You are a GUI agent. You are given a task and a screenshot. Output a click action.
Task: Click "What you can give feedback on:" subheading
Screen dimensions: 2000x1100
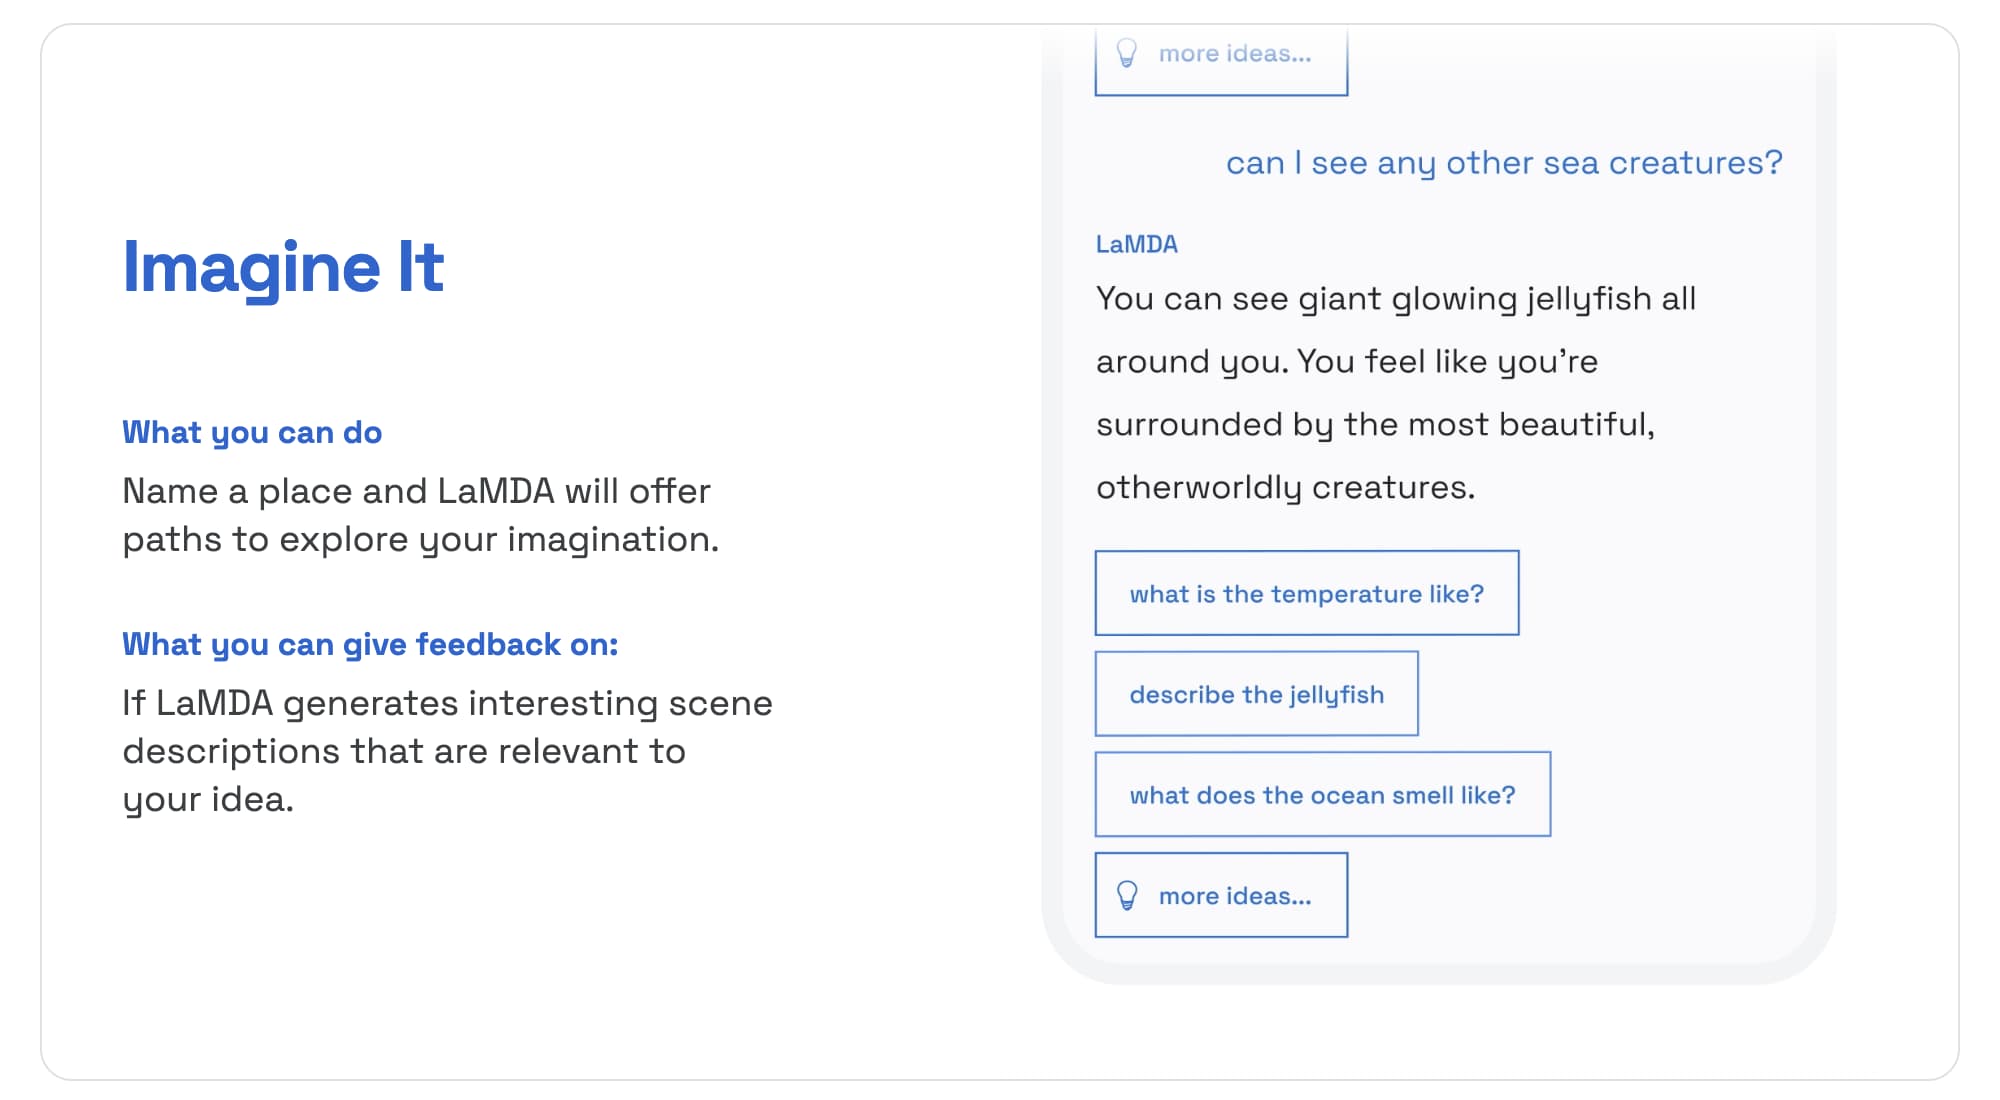[370, 644]
